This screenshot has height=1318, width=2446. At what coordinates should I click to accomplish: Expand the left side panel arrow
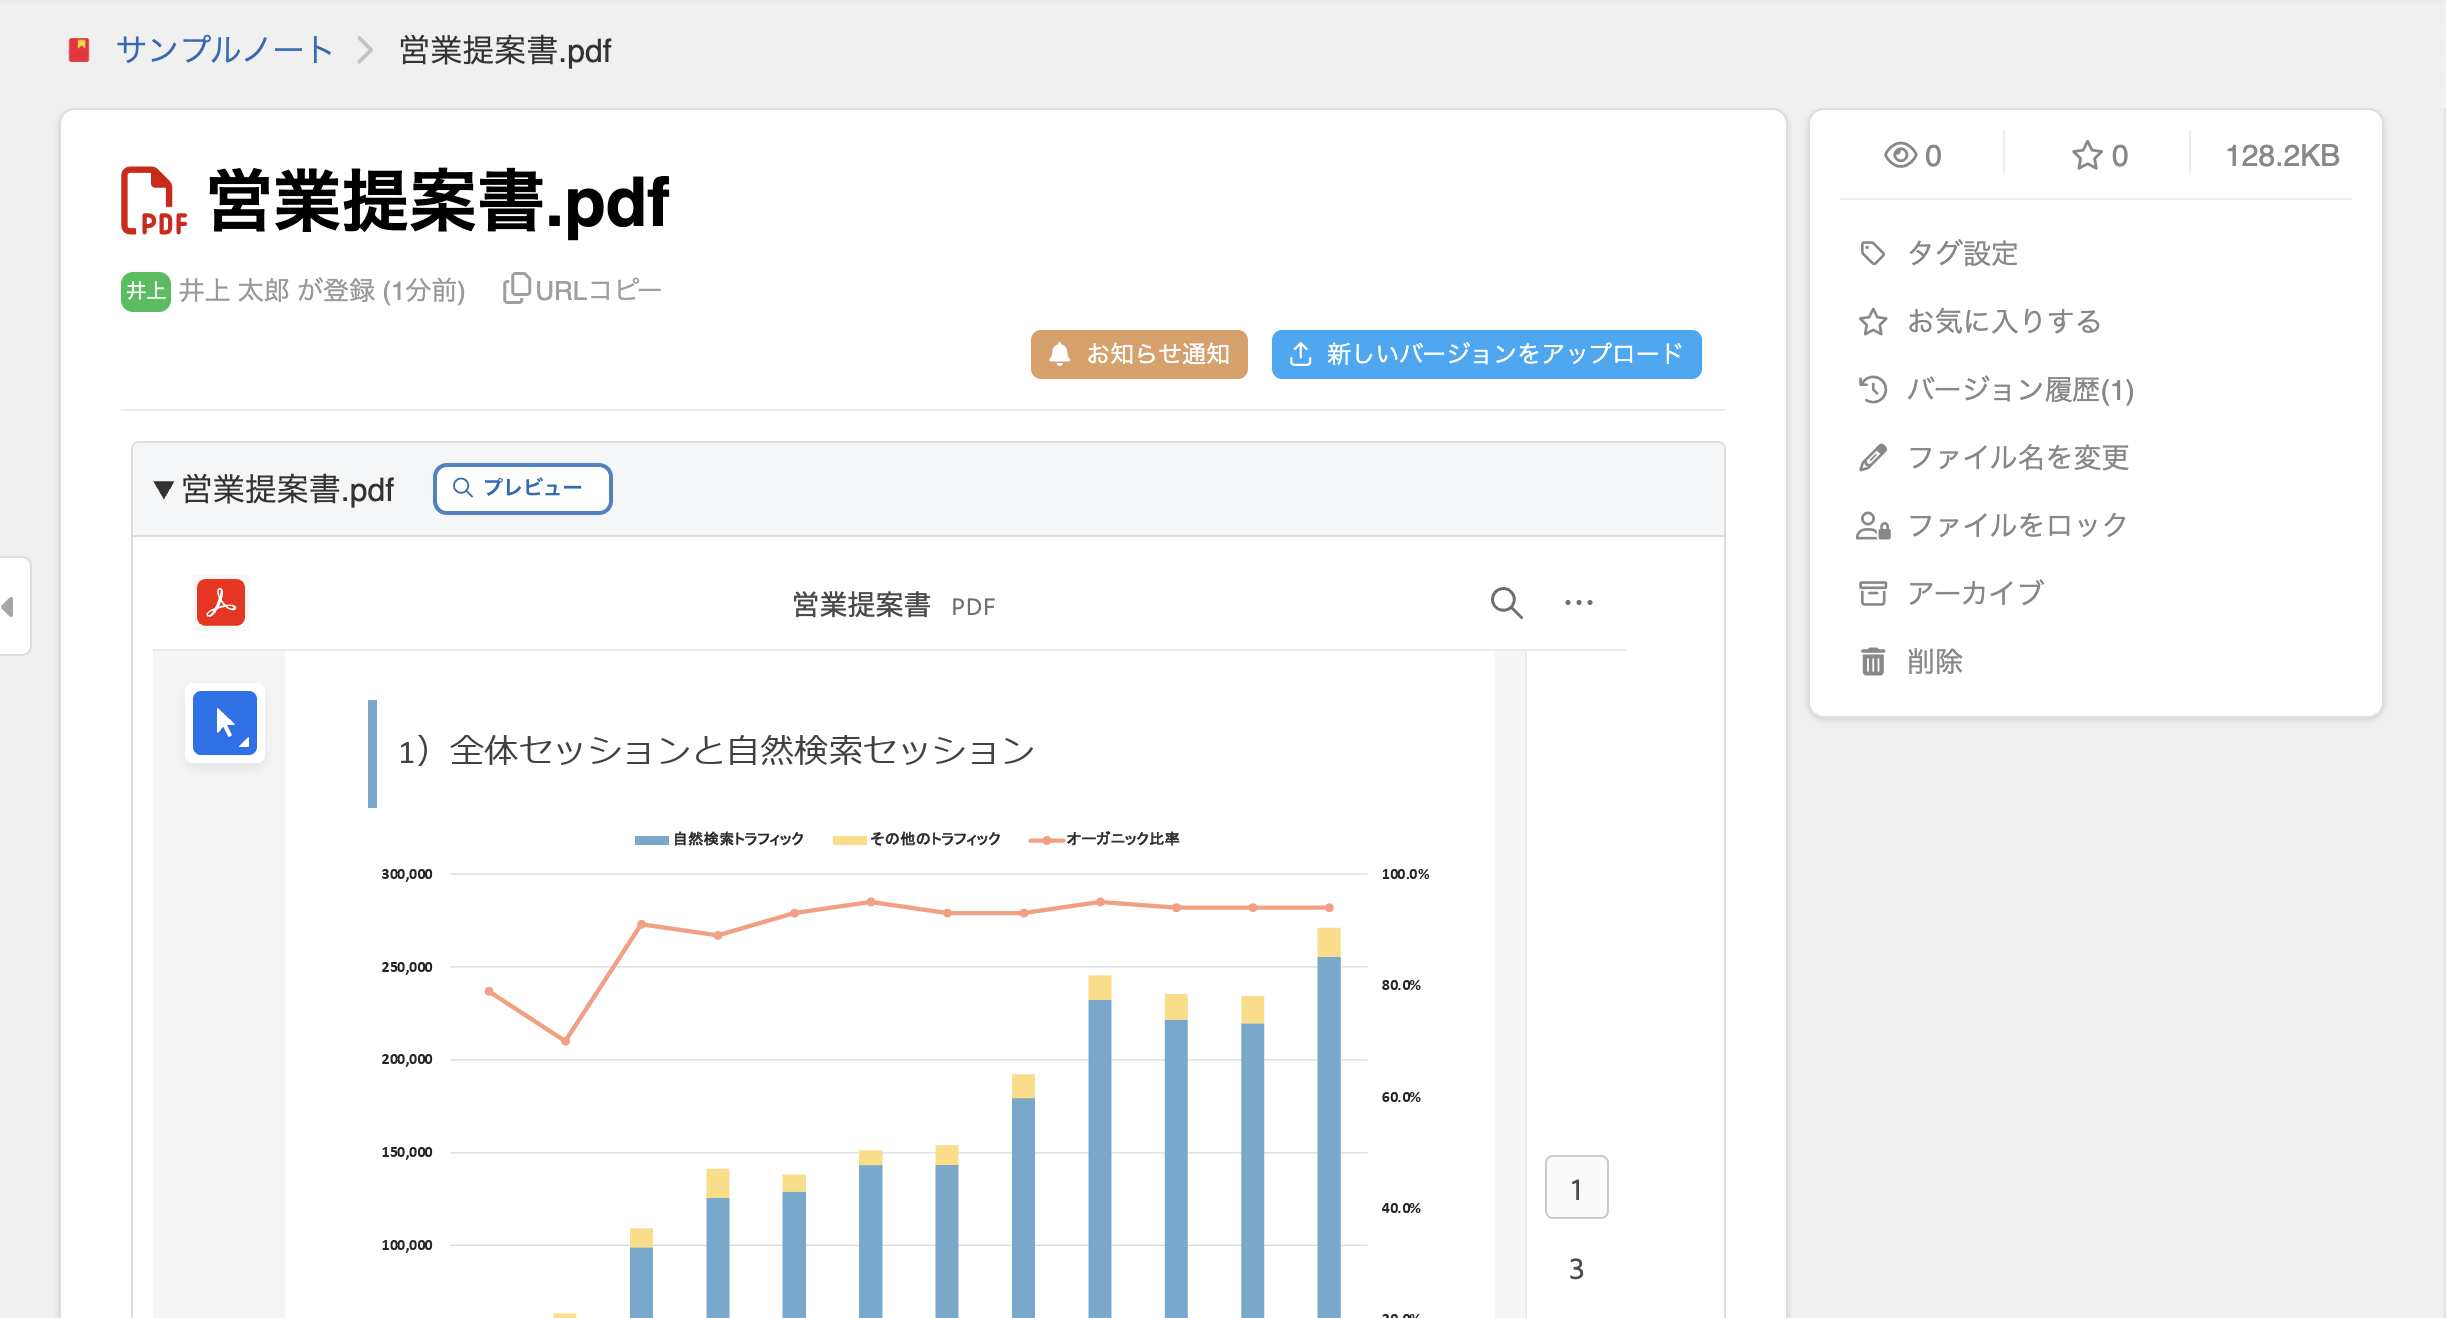click(10, 606)
